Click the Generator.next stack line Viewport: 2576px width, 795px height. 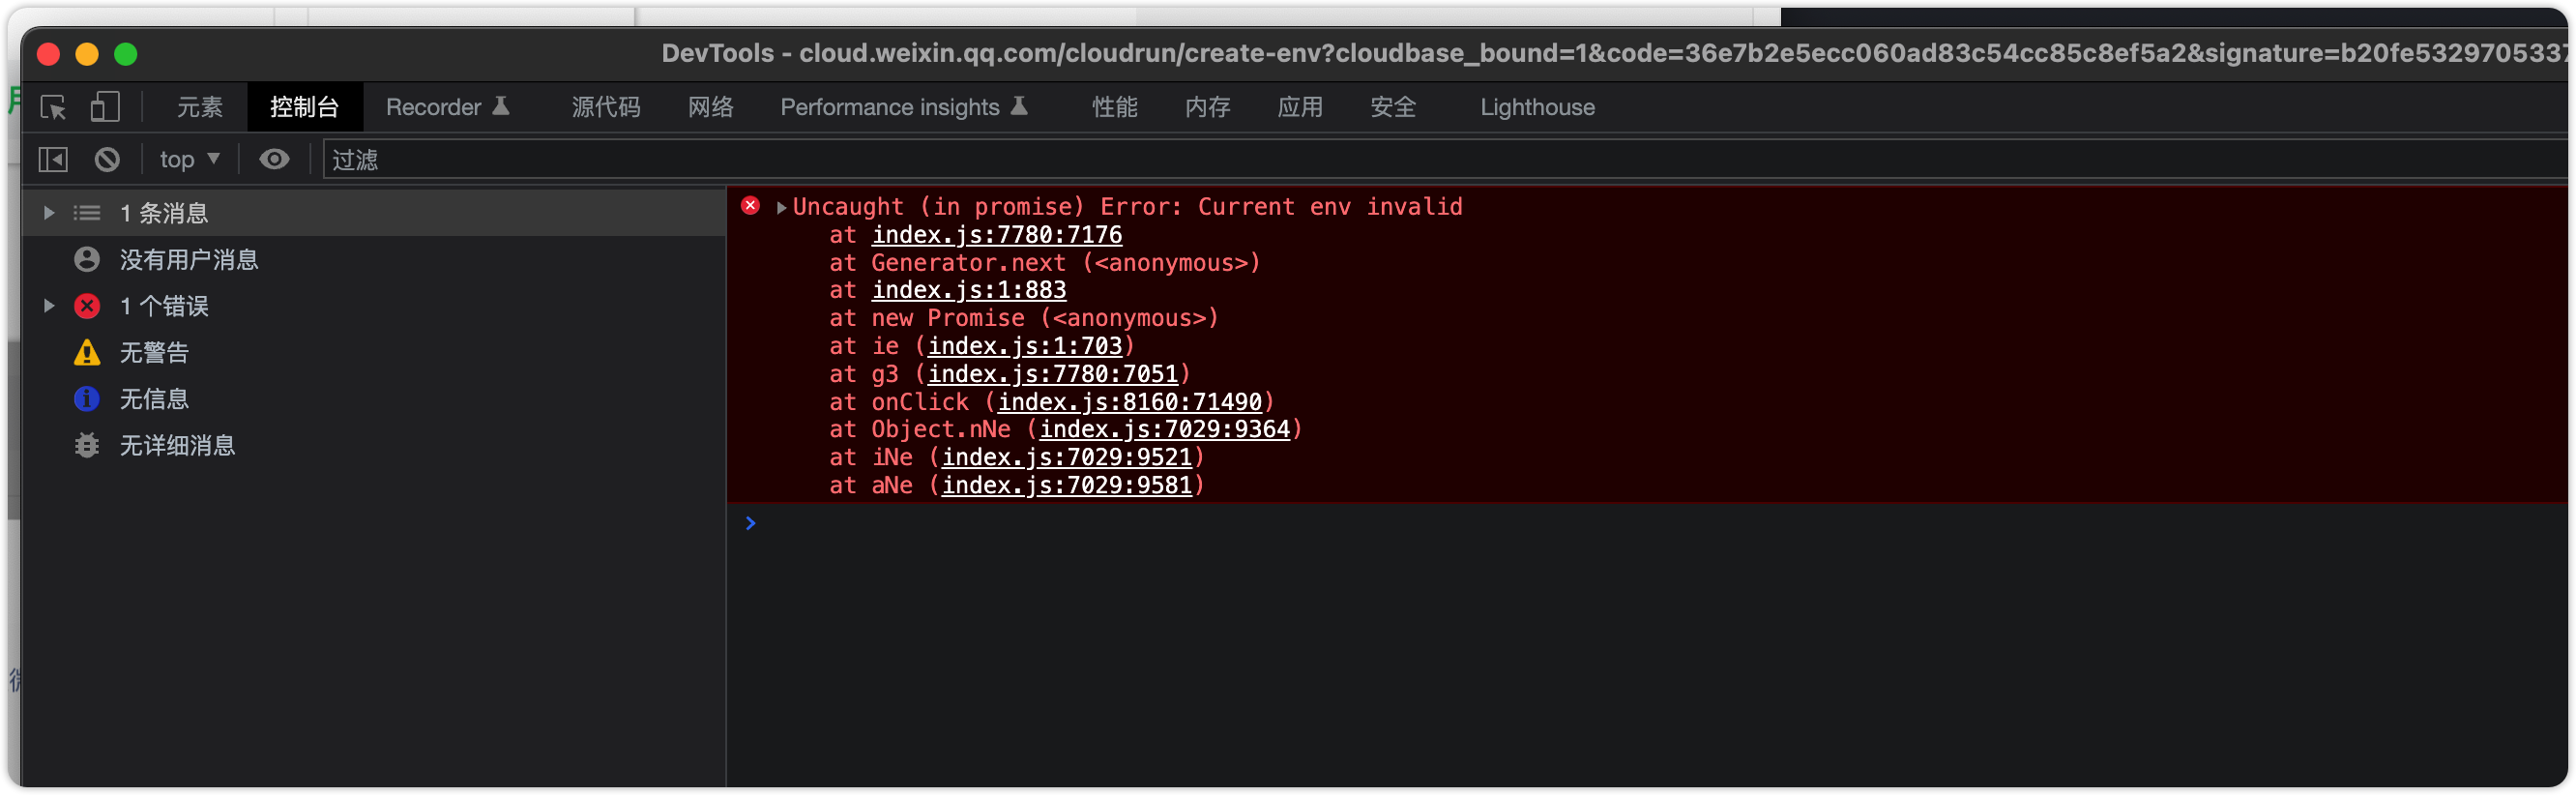tap(1045, 263)
